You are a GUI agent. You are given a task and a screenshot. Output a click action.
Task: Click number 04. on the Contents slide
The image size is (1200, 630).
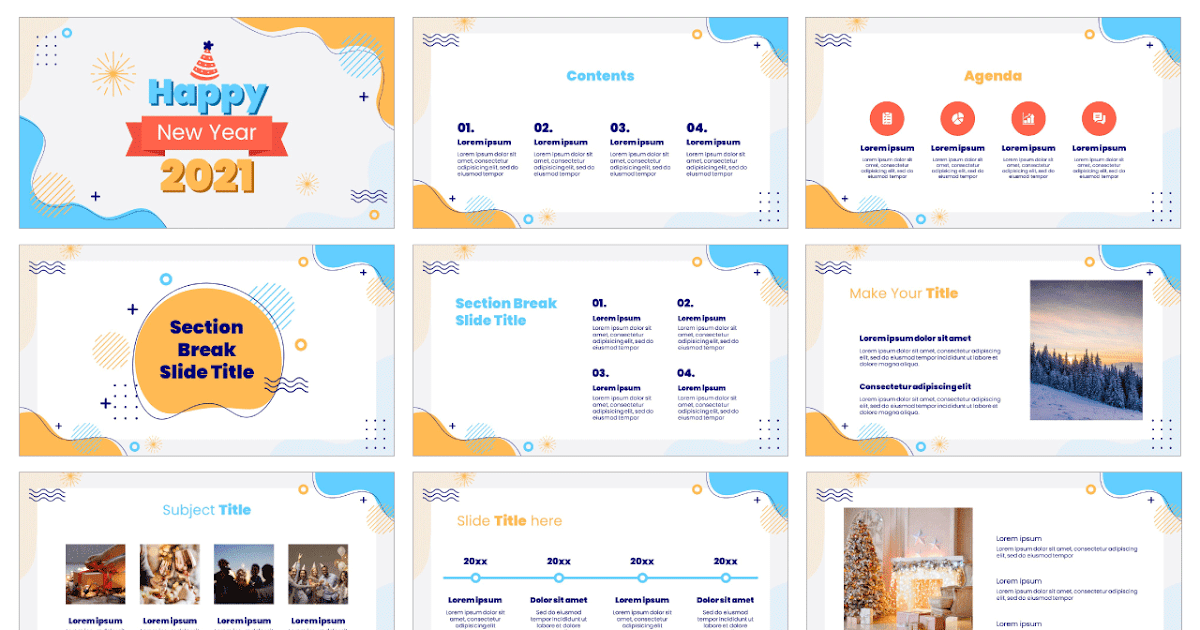[696, 128]
